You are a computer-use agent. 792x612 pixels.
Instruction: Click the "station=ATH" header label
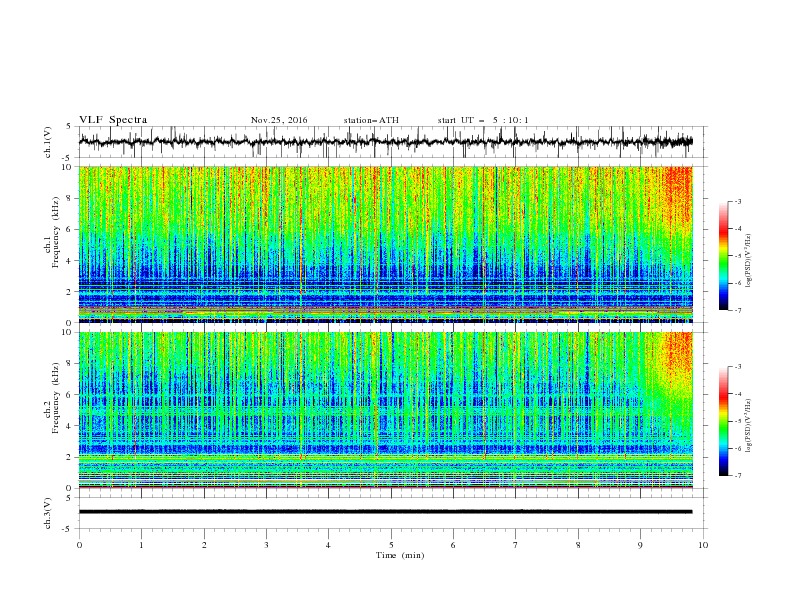(371, 120)
